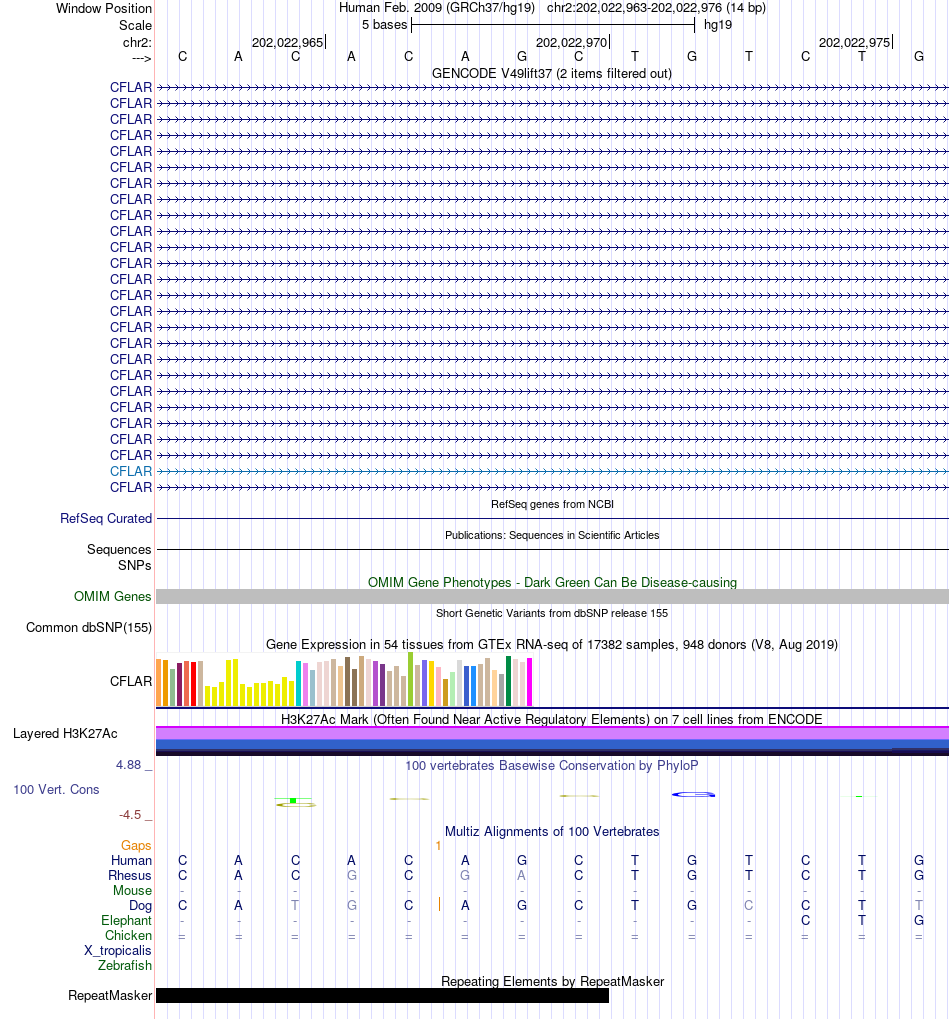Click the cyan bar in GTEx expression chart
950x1019 pixels.
coord(298,683)
